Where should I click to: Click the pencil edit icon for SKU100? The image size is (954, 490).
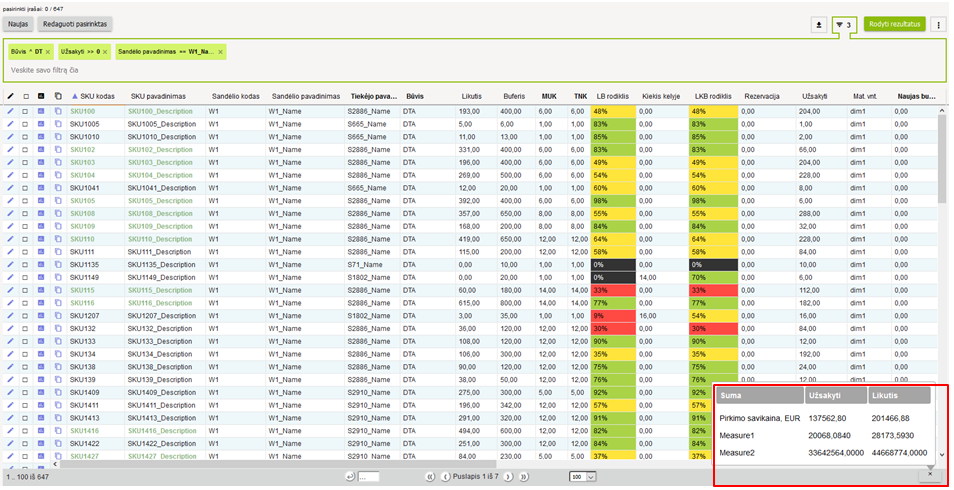(x=10, y=111)
